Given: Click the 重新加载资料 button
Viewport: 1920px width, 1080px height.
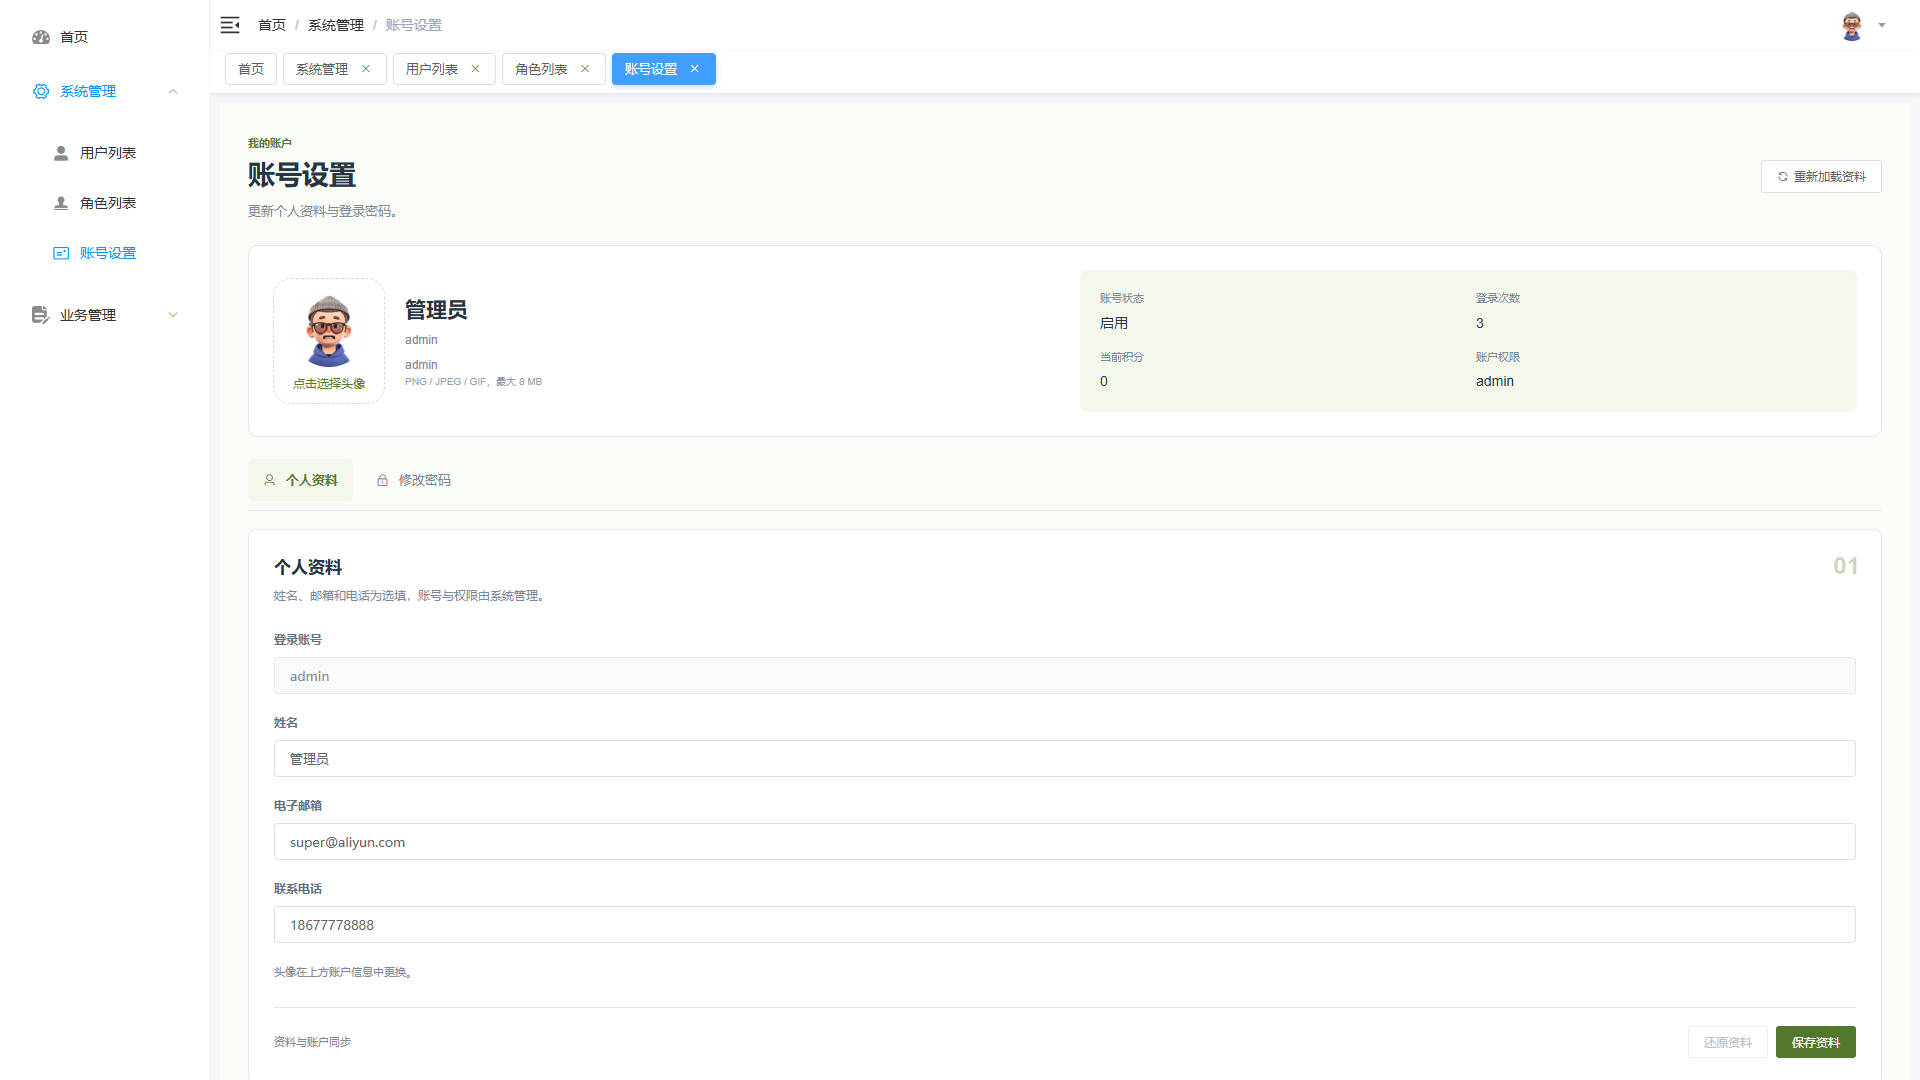Looking at the screenshot, I should click(1821, 177).
